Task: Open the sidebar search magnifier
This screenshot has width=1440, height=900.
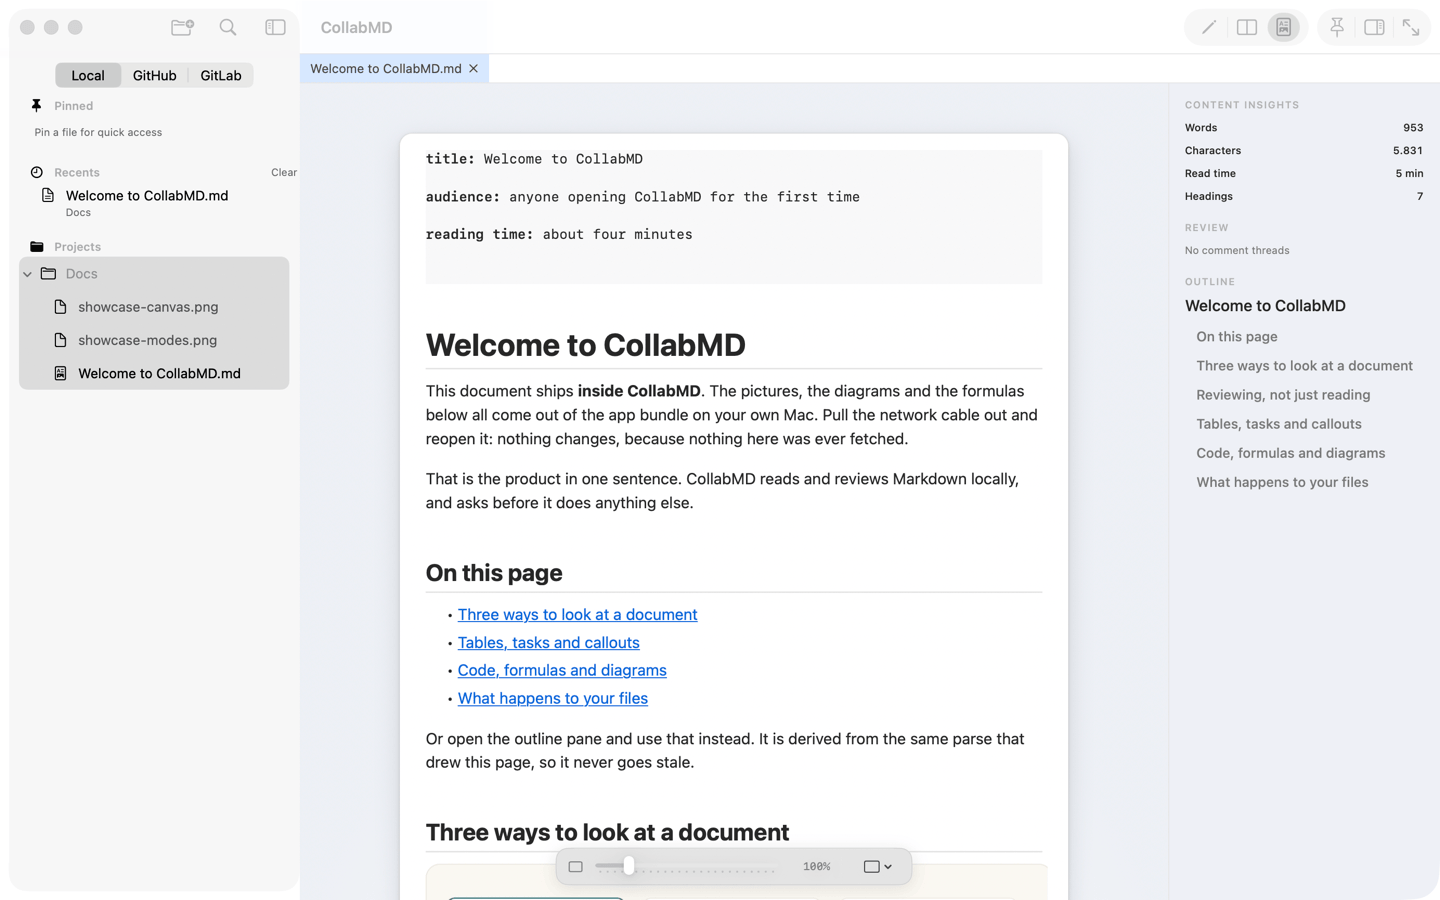Action: [x=228, y=28]
